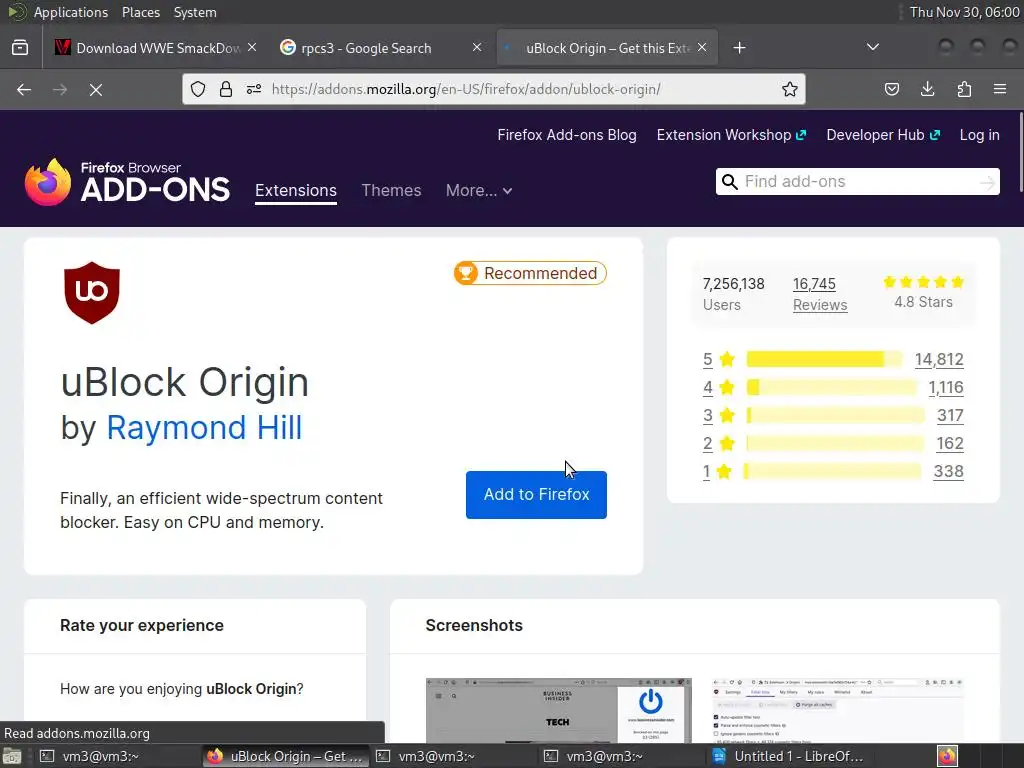
Task: Go back with the browser back arrow
Action: point(24,89)
